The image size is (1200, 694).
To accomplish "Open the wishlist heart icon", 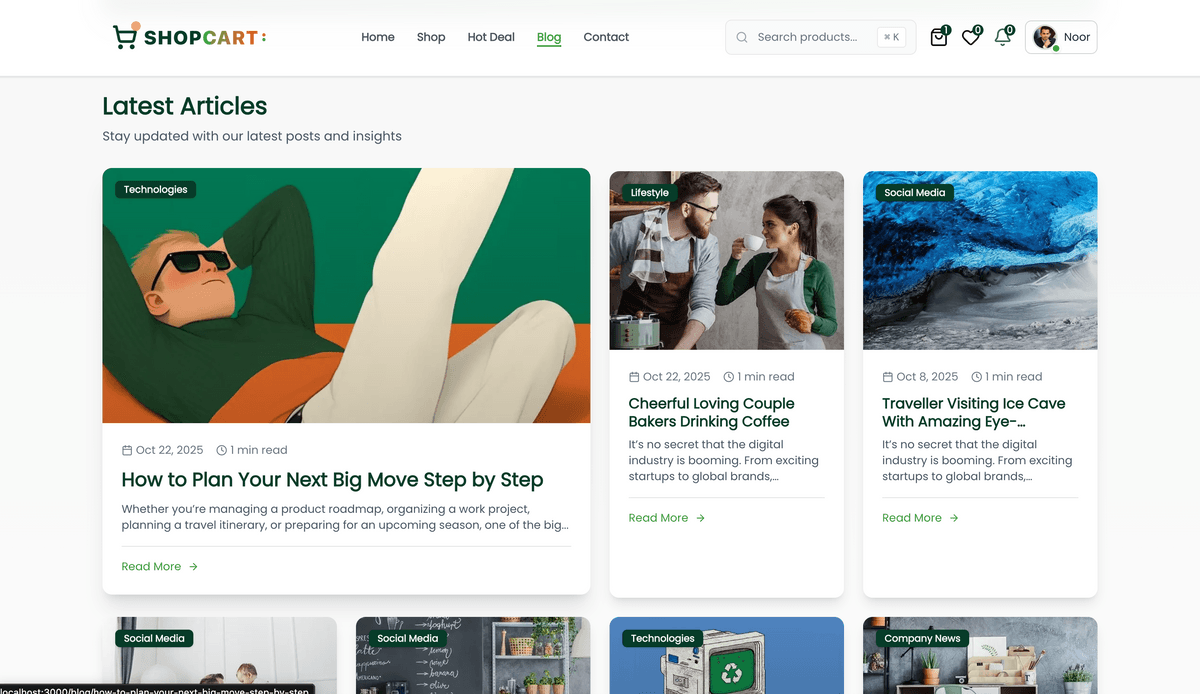I will (x=970, y=38).
